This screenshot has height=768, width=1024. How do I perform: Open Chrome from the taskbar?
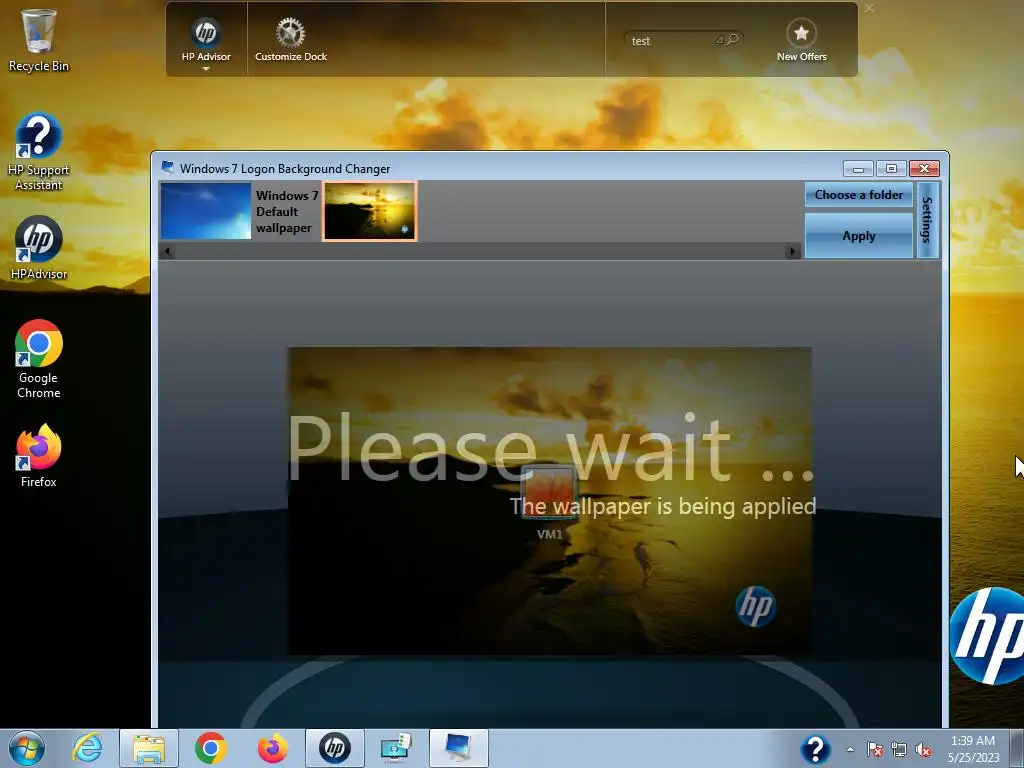pyautogui.click(x=210, y=748)
